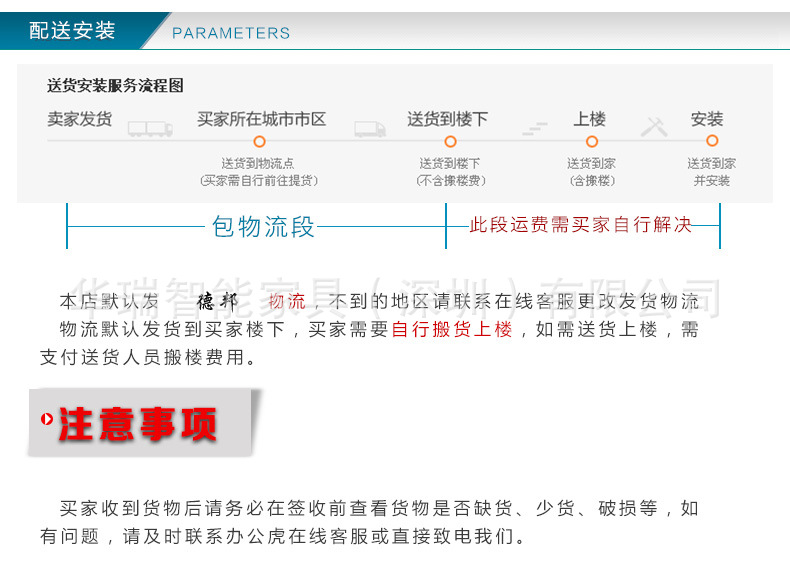Select the orange circle under 安装
The image size is (790, 580).
point(712,142)
